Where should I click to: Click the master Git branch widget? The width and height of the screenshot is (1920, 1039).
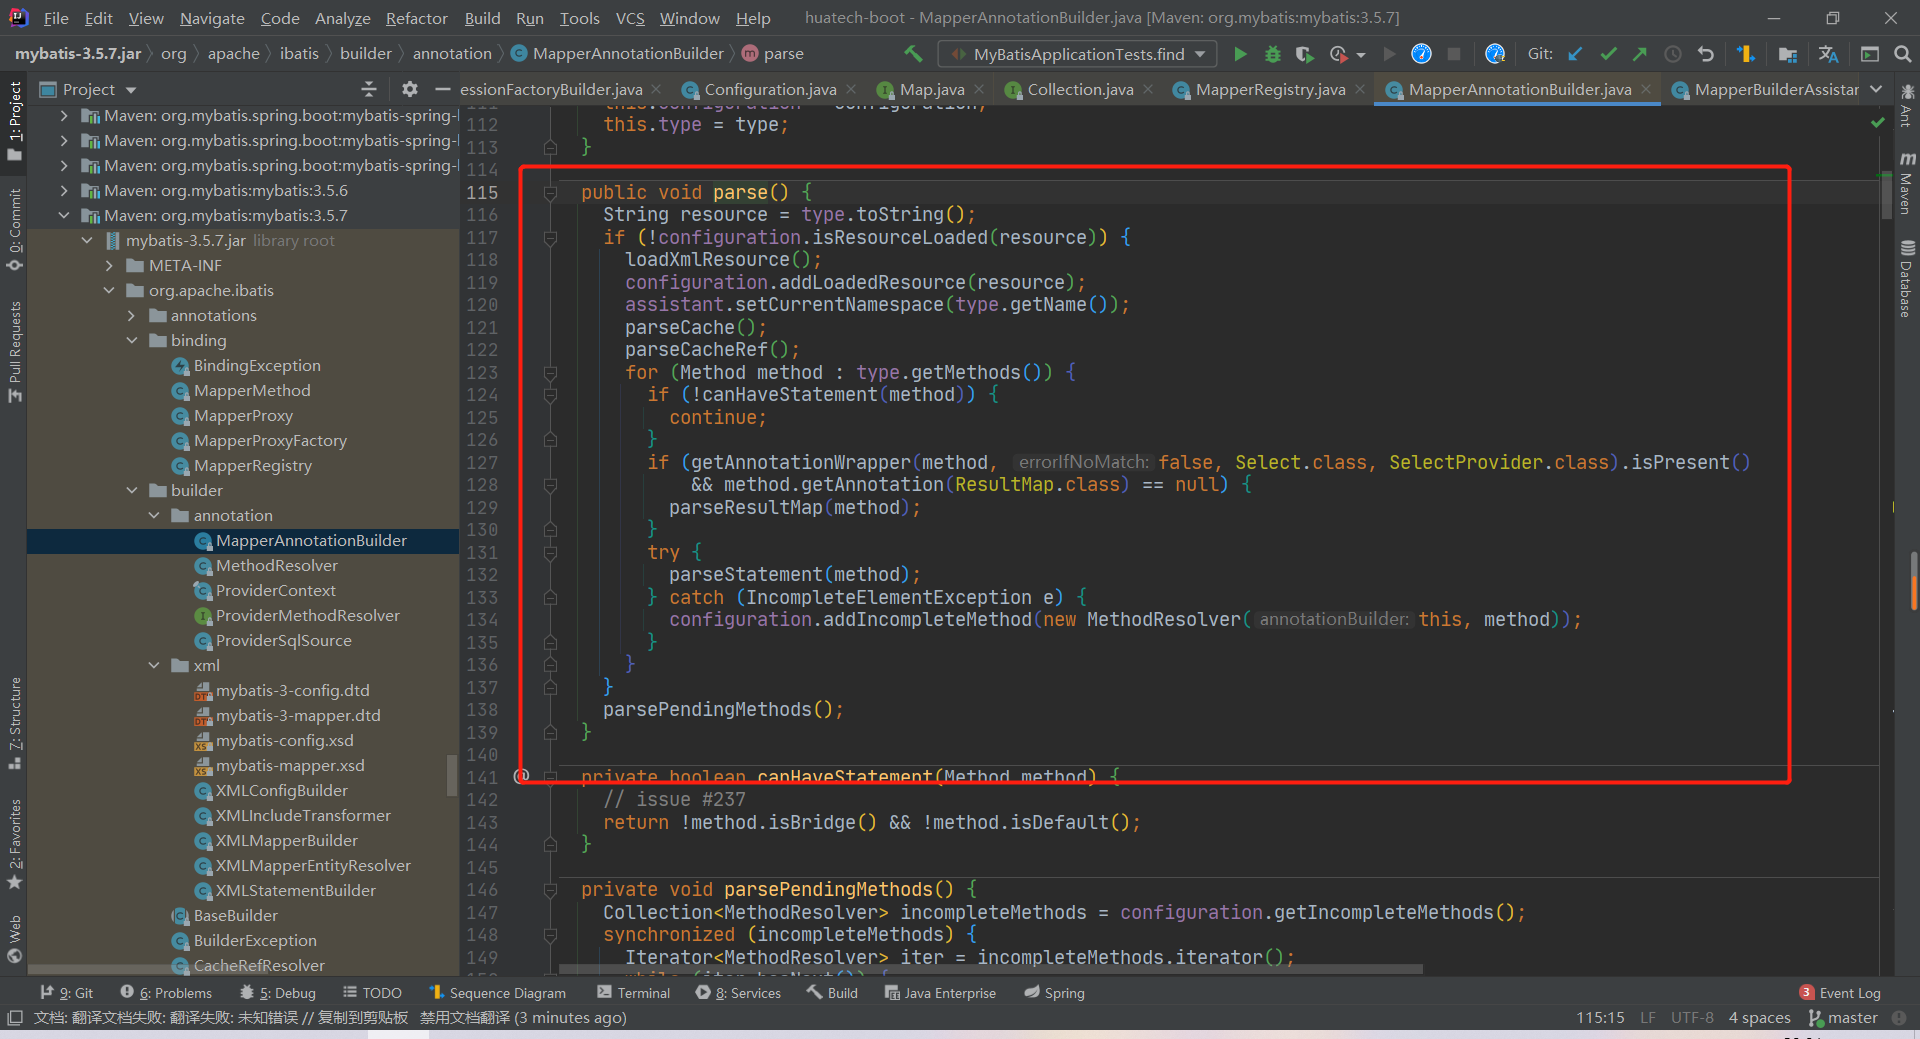(1843, 1018)
